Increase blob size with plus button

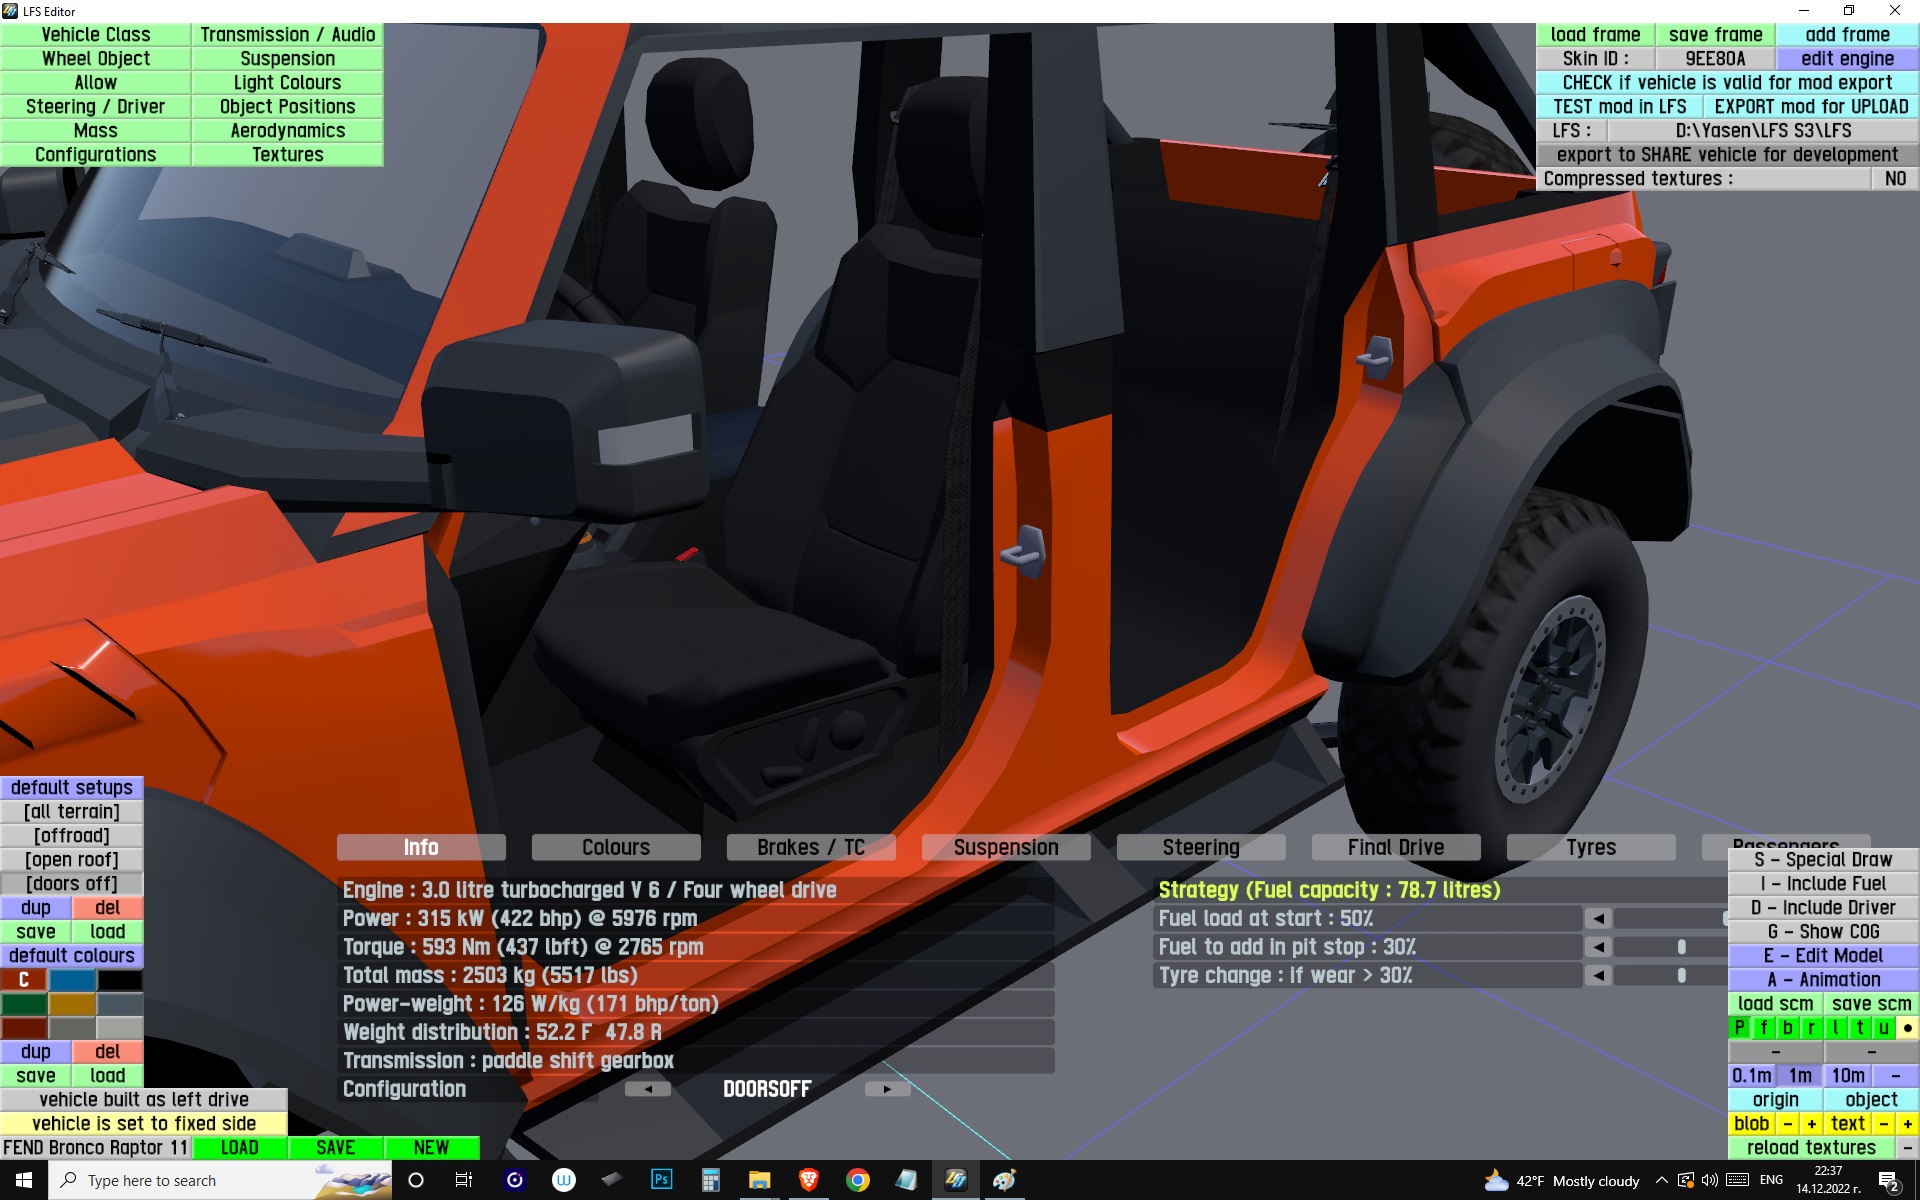(1811, 1124)
